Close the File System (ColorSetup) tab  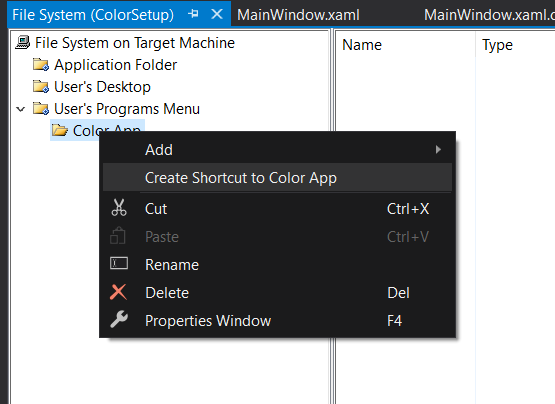tap(217, 14)
